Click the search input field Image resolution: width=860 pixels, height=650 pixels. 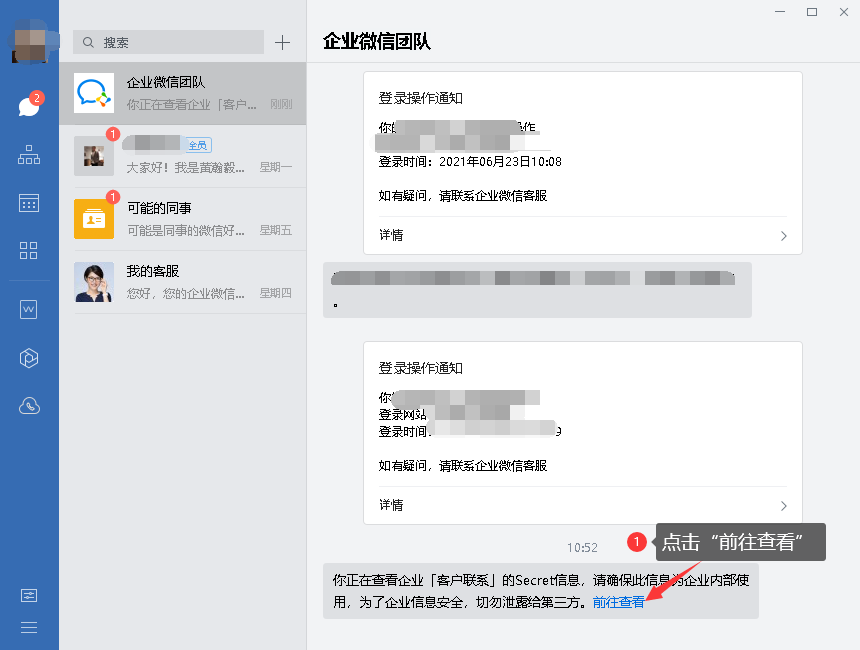tap(168, 42)
